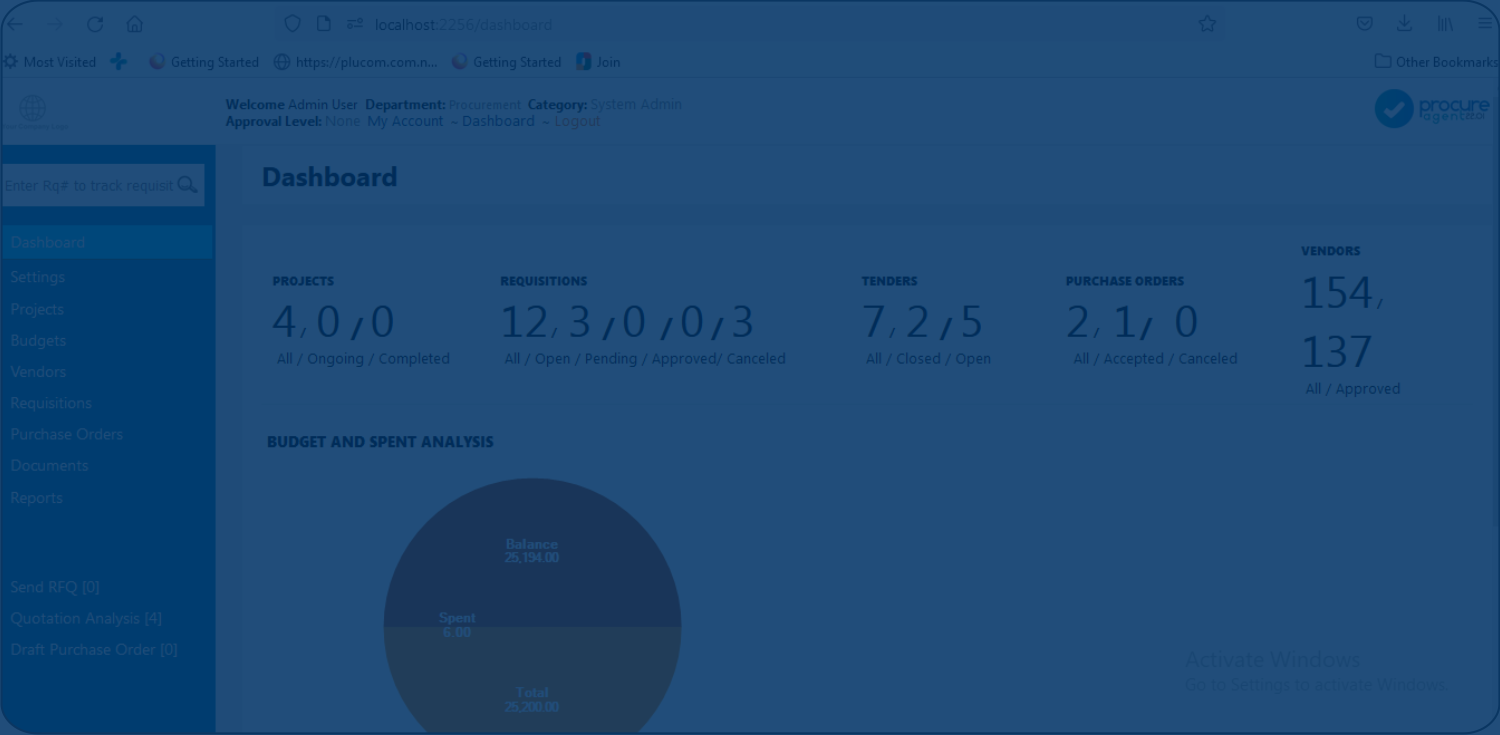1500x735 pixels.
Task: Click the My Account link
Action: pyautogui.click(x=405, y=121)
